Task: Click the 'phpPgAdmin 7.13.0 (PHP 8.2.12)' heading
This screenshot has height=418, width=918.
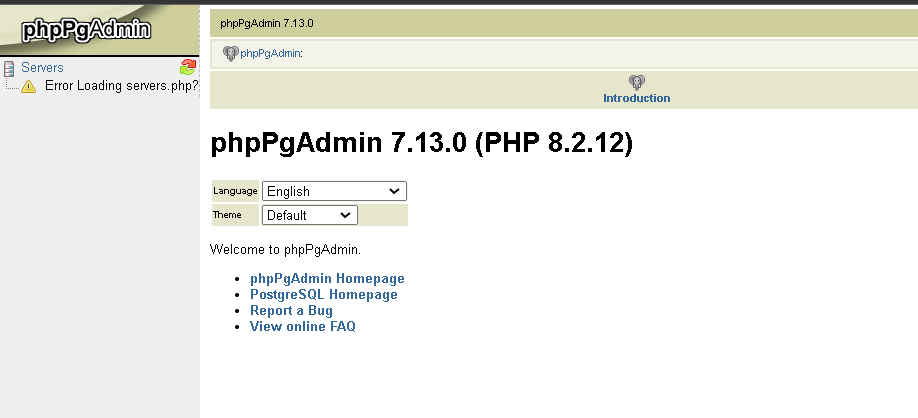Action: [422, 142]
